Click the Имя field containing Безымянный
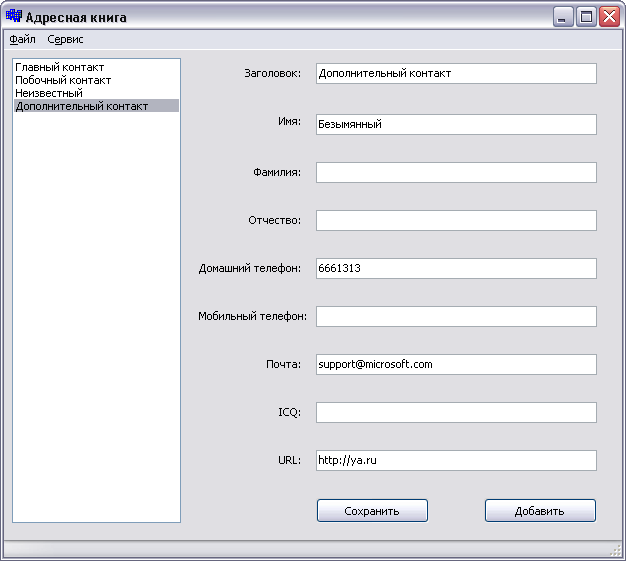The height and width of the screenshot is (561, 626). (455, 124)
